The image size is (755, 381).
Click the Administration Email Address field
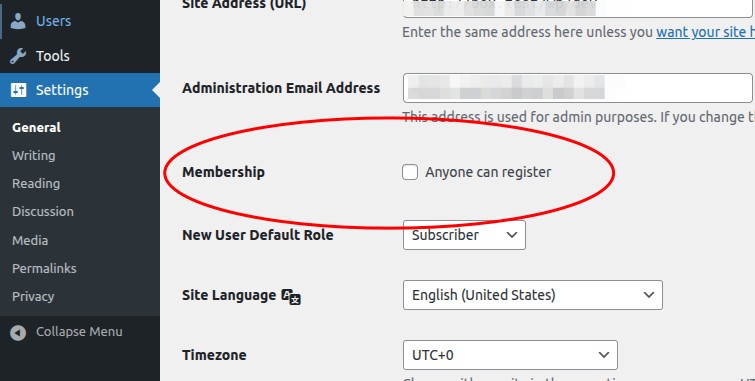(x=577, y=88)
